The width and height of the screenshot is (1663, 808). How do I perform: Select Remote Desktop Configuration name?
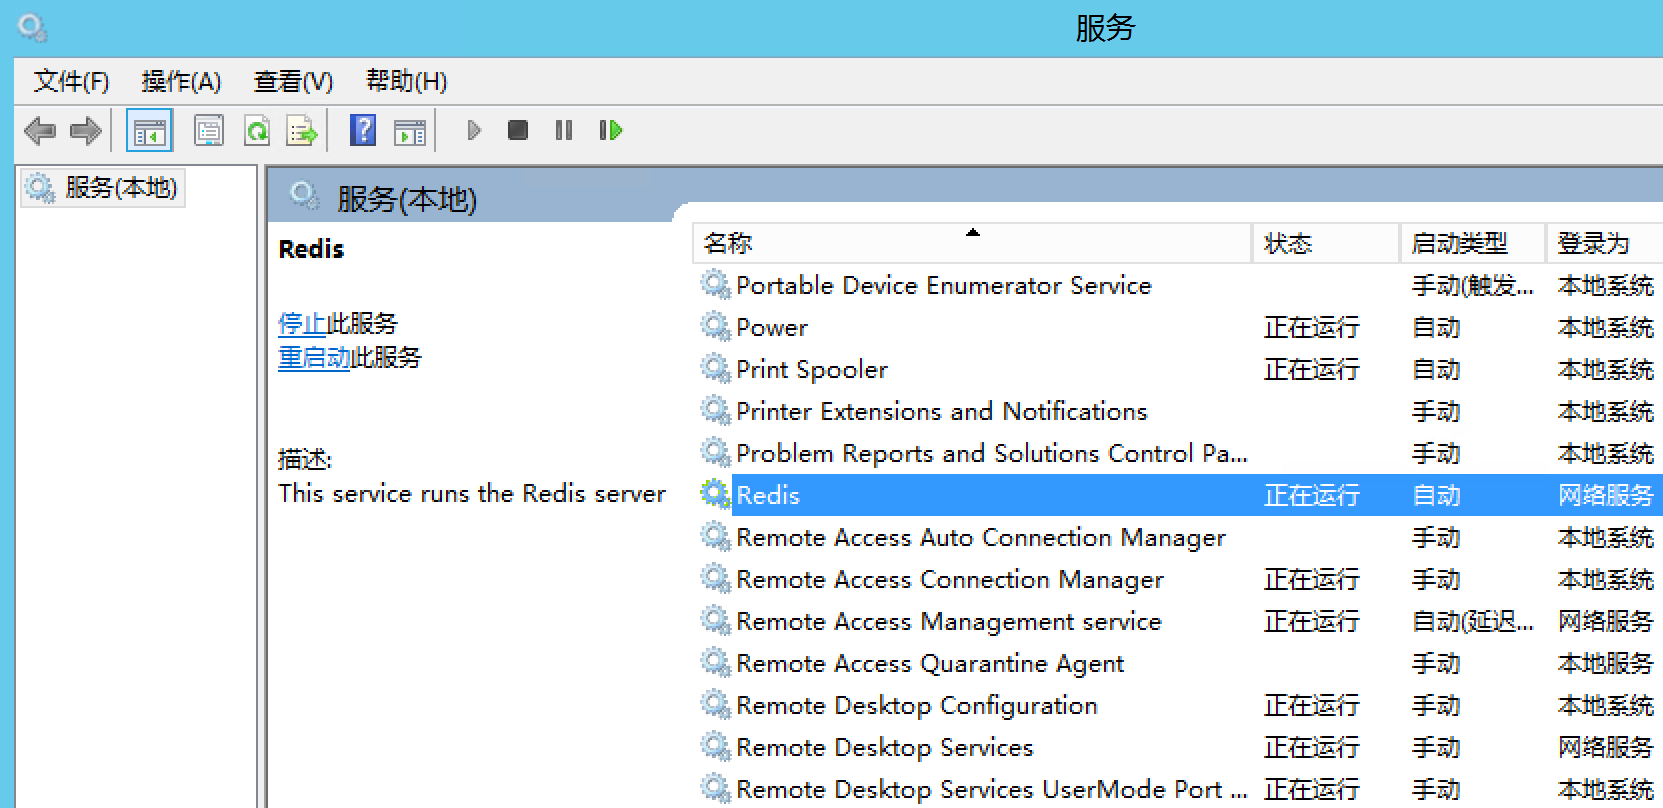(x=917, y=705)
